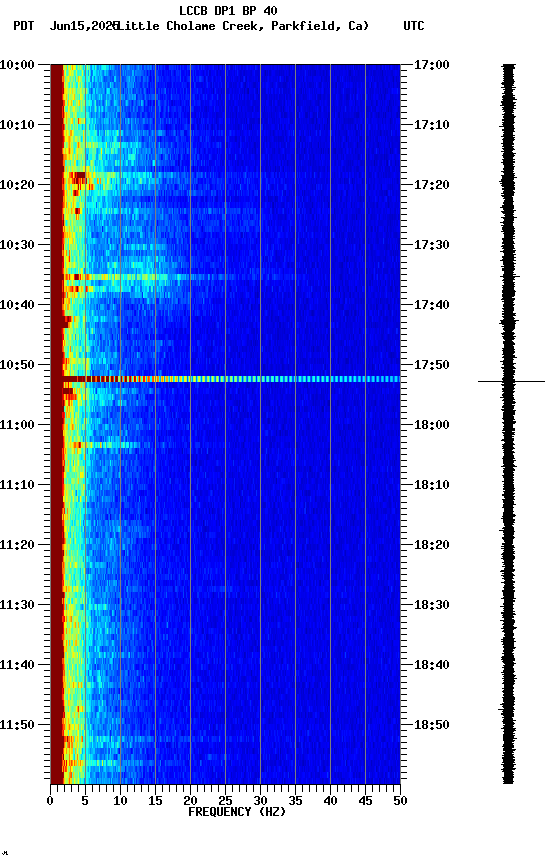Click the FREQUENCY (HZ) axis title

237,812
